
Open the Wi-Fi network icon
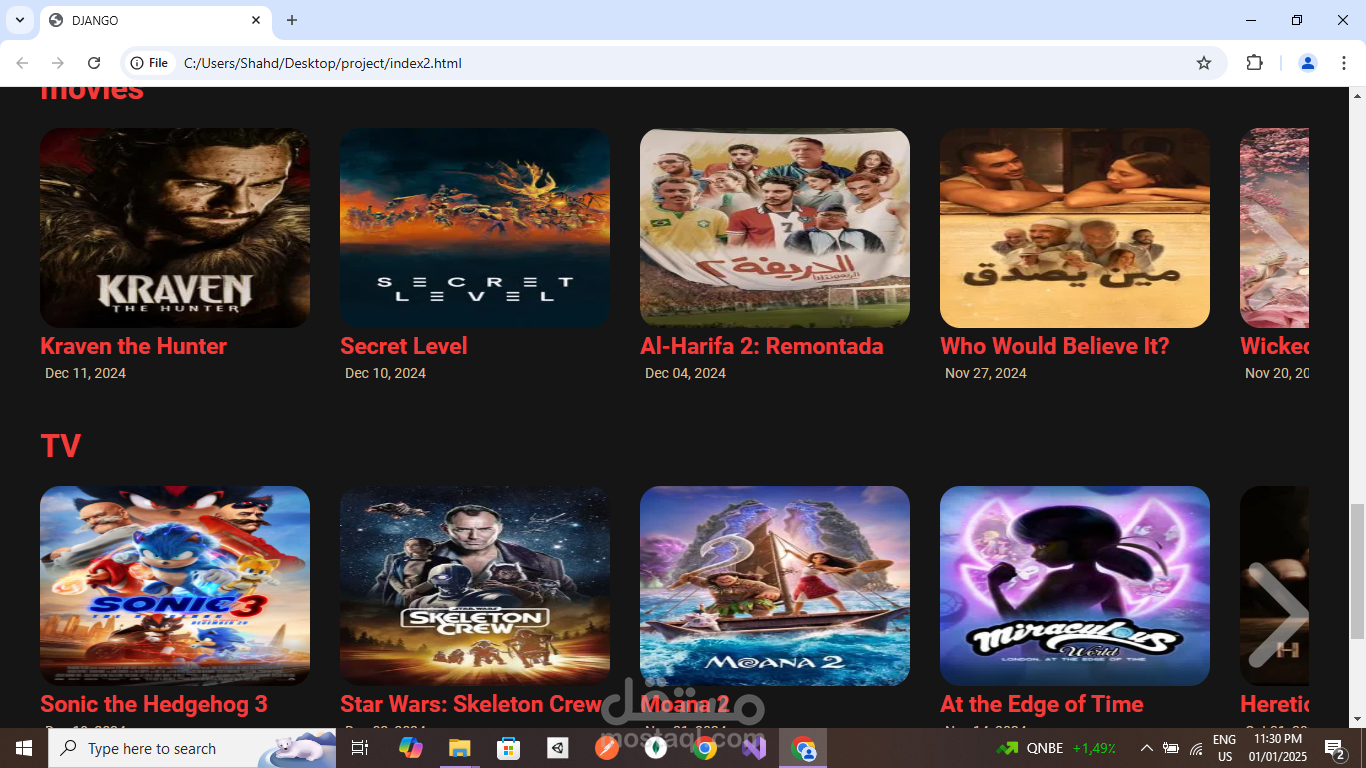click(1196, 748)
